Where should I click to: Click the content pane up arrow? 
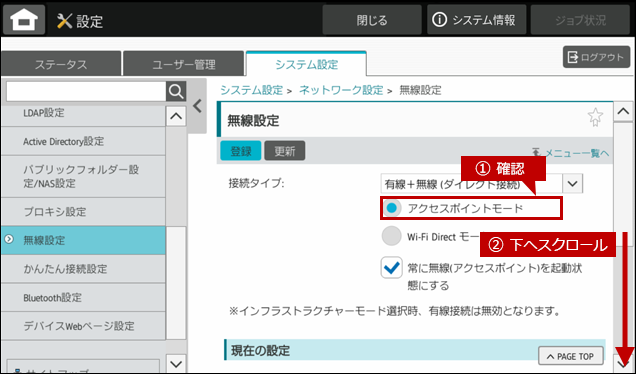point(623,111)
